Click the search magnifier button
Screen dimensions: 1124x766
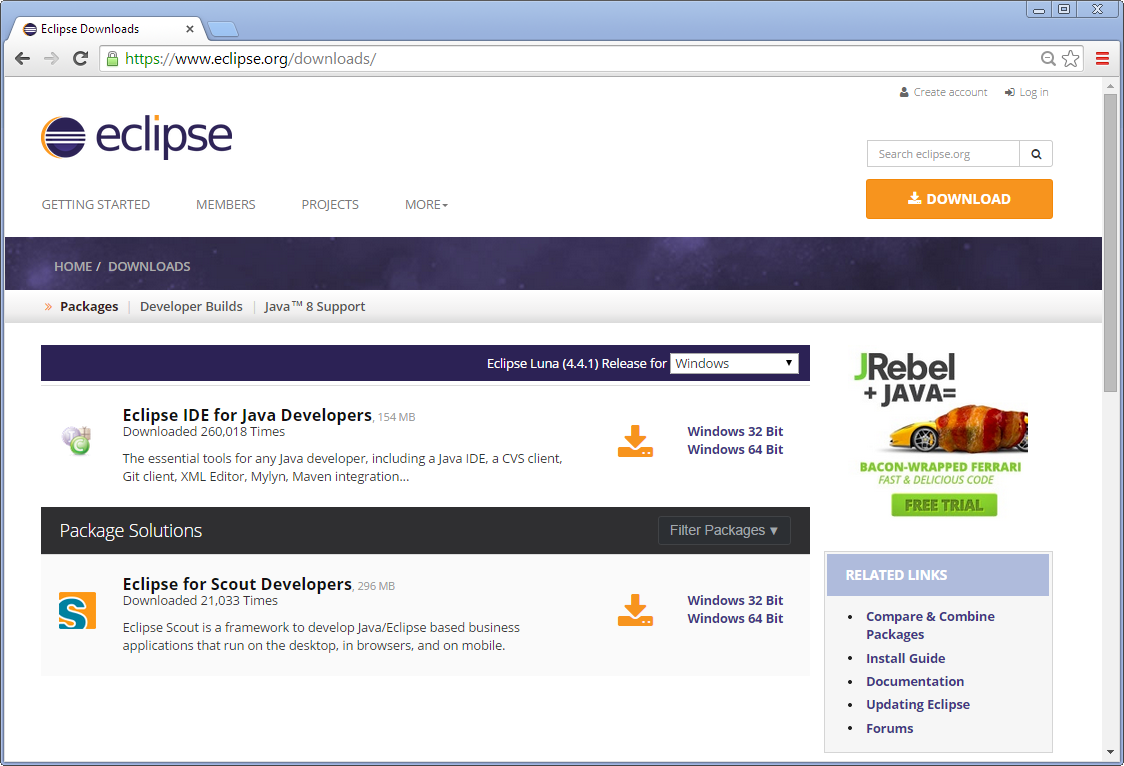tap(1036, 154)
